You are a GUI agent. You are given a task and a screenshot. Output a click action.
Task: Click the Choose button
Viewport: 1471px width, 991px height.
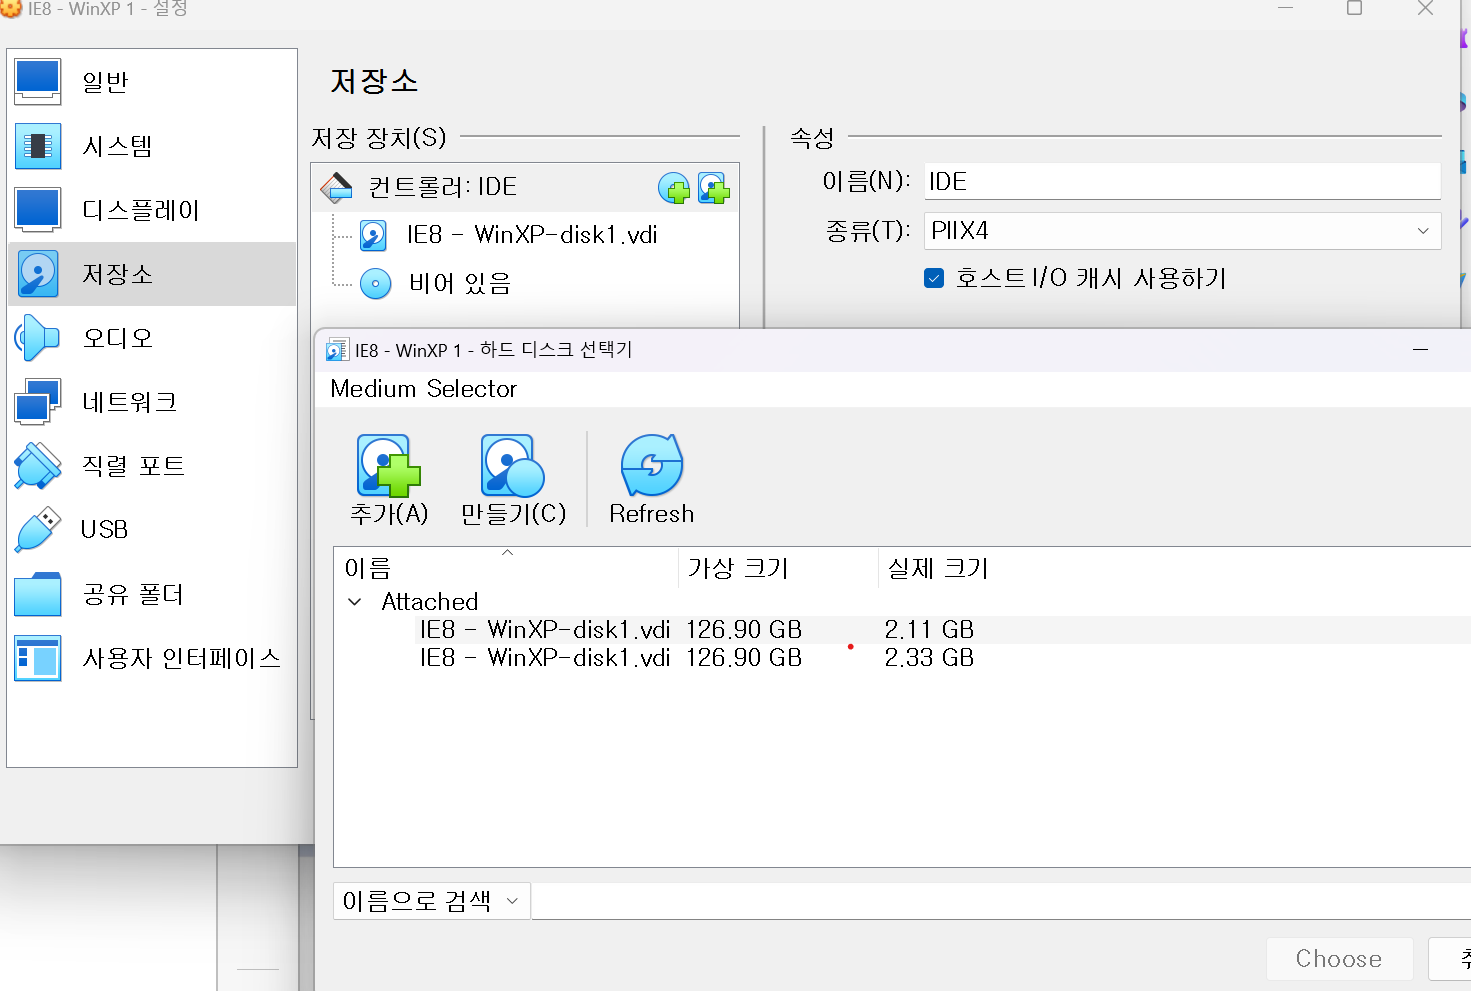click(1339, 959)
